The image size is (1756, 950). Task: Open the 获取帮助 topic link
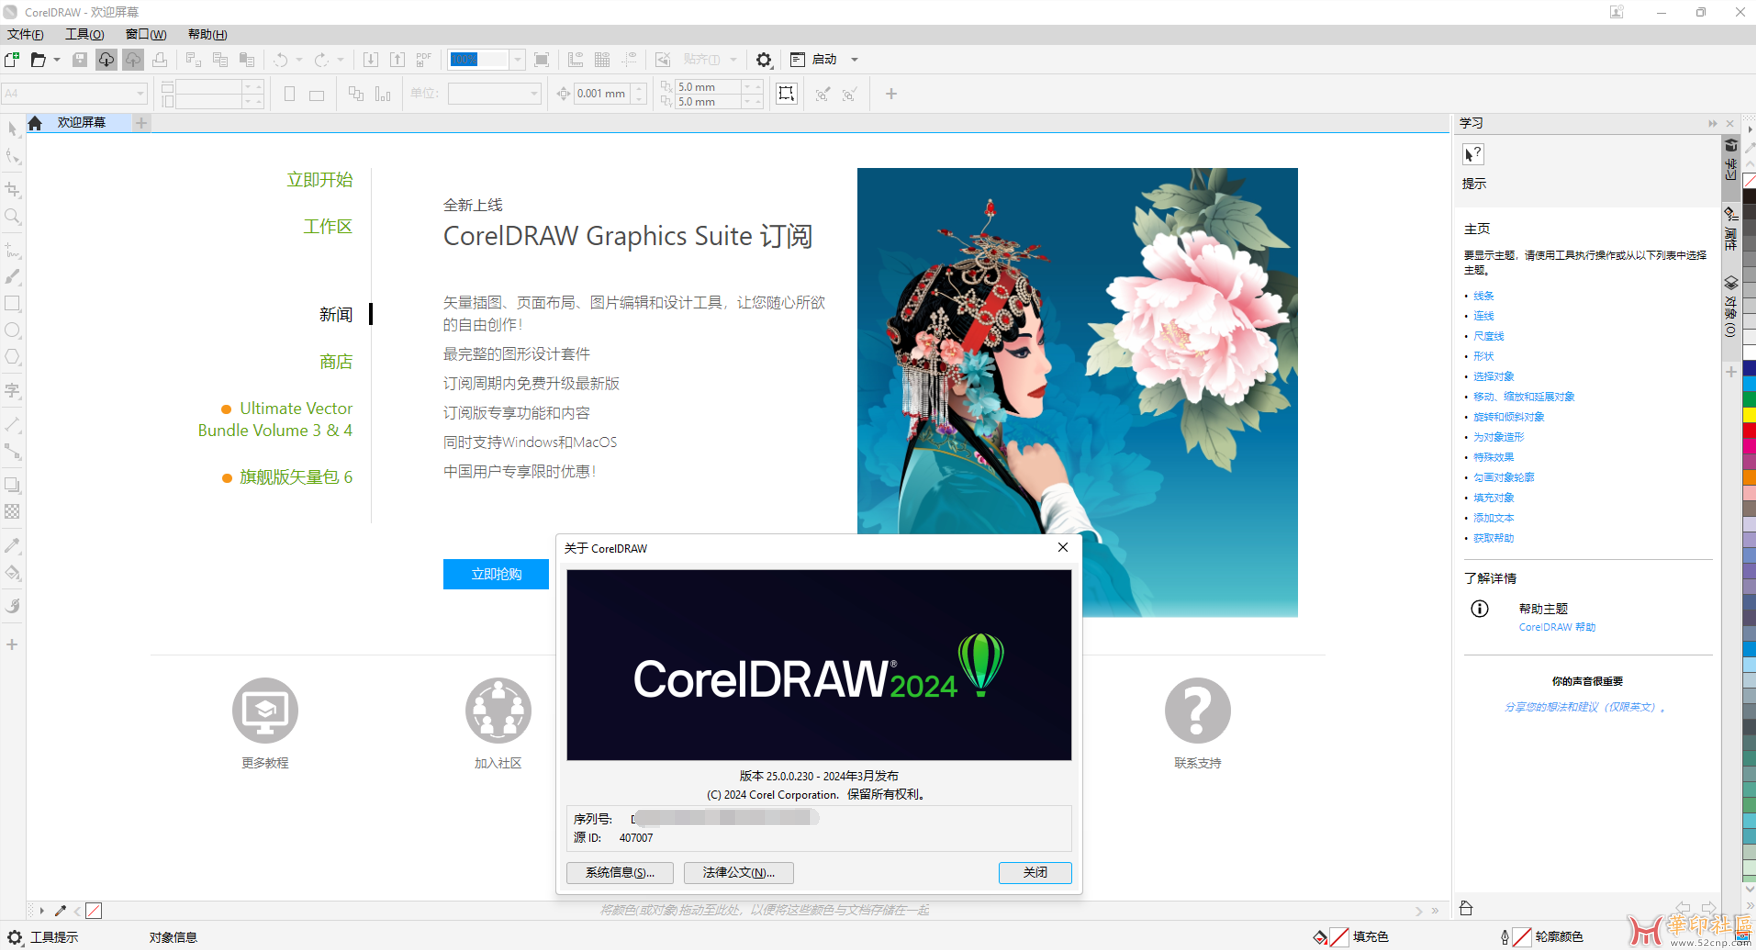1493,538
